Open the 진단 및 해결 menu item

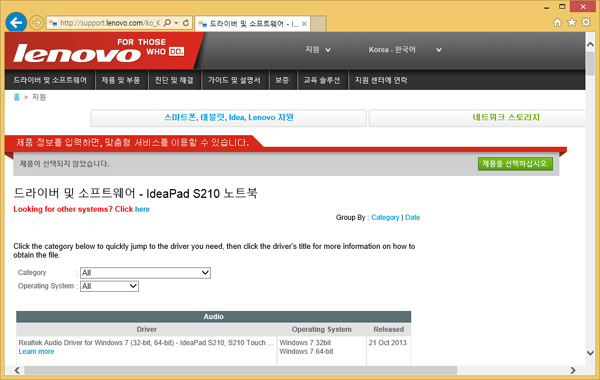[174, 80]
